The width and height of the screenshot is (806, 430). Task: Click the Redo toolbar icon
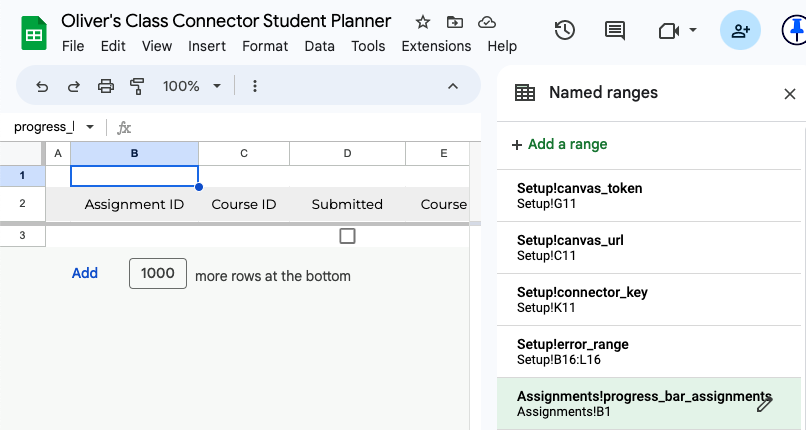coord(74,86)
